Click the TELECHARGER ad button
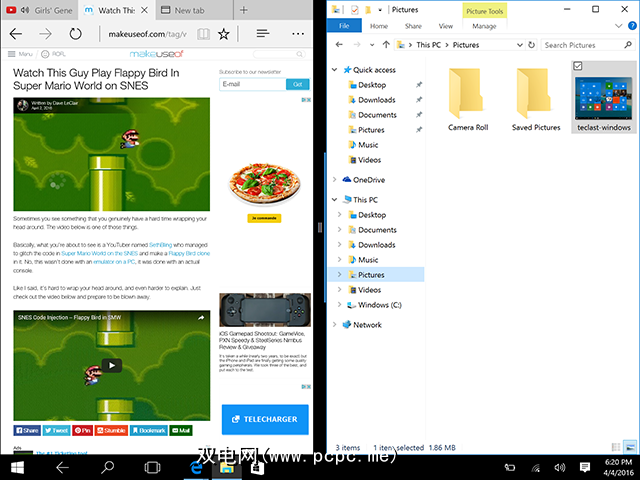Screen dimensions: 640x480 tap(265, 419)
